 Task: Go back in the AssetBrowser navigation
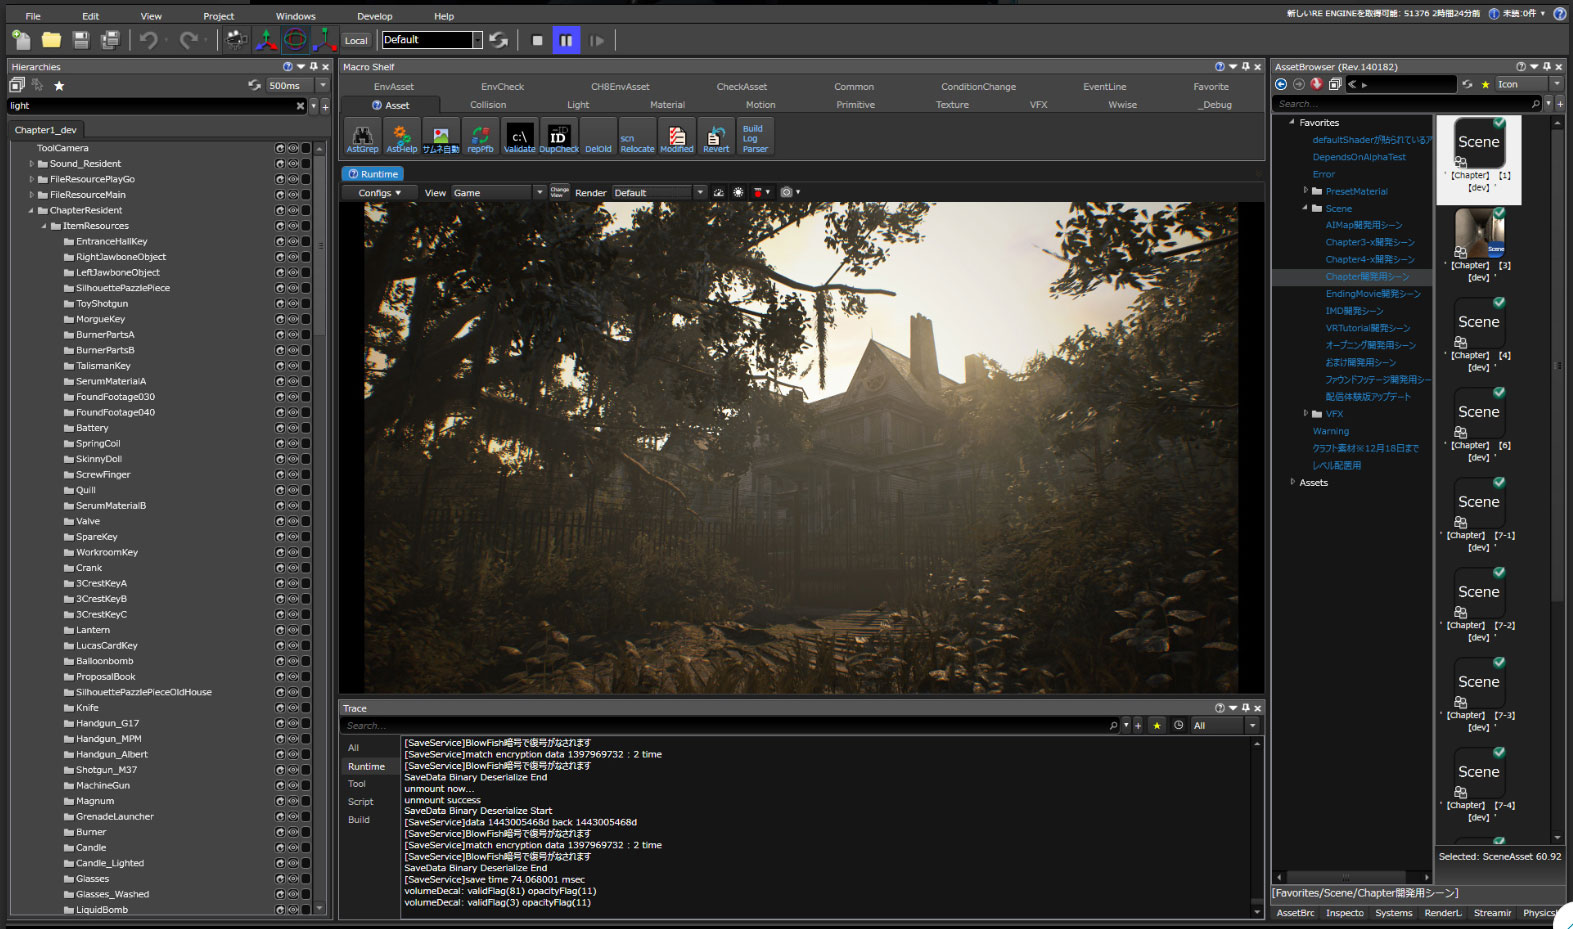point(1281,85)
